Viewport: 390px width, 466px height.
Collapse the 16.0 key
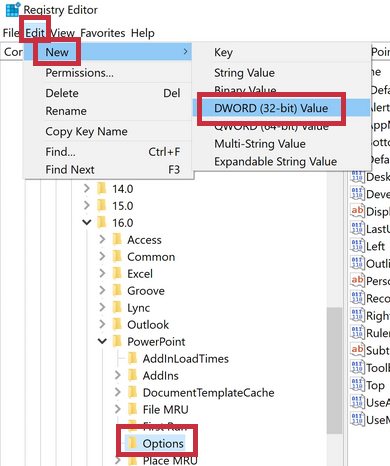tap(87, 222)
